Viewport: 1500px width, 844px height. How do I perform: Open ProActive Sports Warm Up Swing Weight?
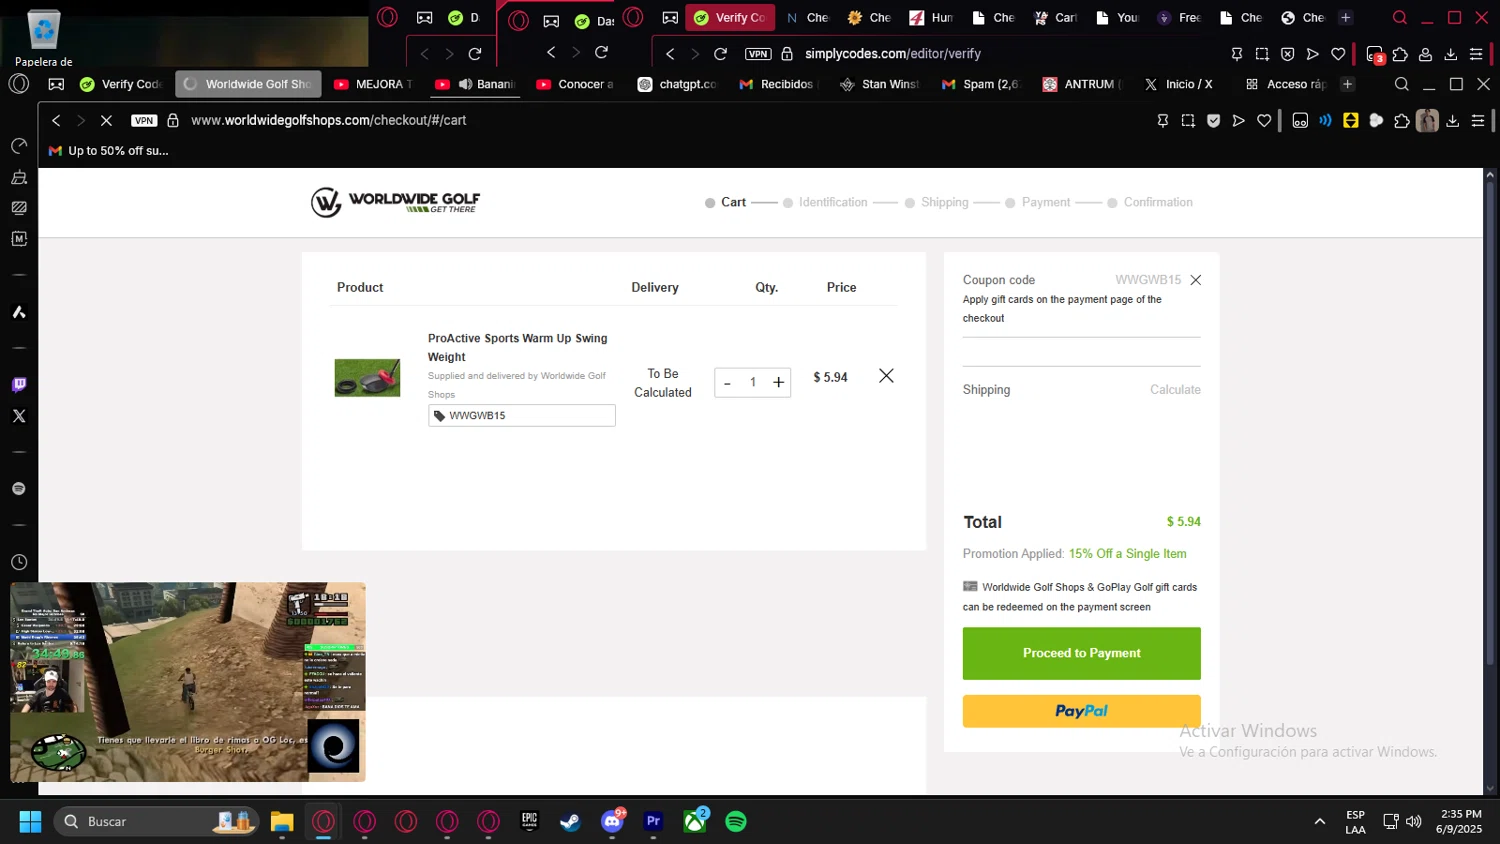click(x=517, y=348)
